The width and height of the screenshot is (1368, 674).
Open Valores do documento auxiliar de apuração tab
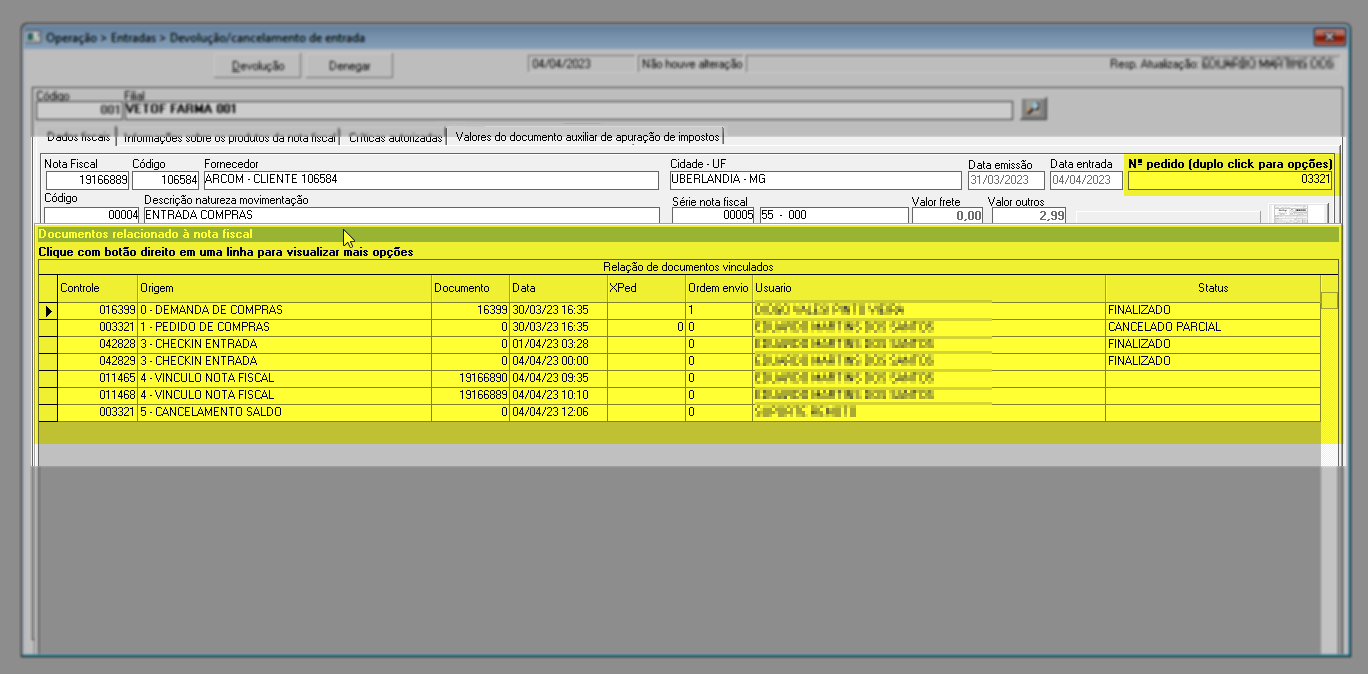(587, 137)
